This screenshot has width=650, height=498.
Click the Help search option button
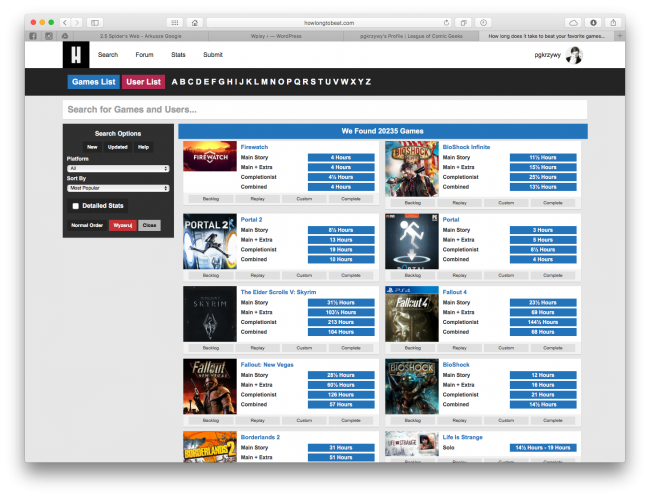(x=143, y=147)
